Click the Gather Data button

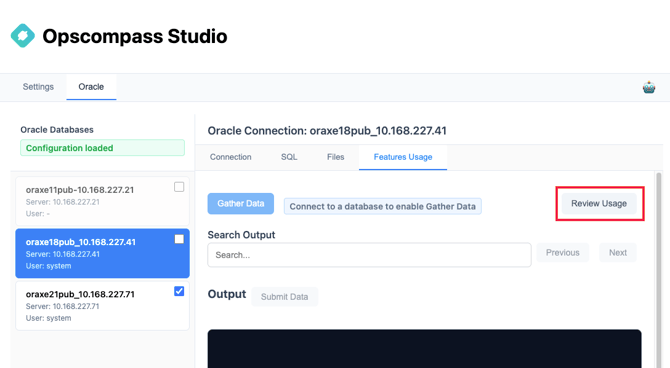(241, 203)
